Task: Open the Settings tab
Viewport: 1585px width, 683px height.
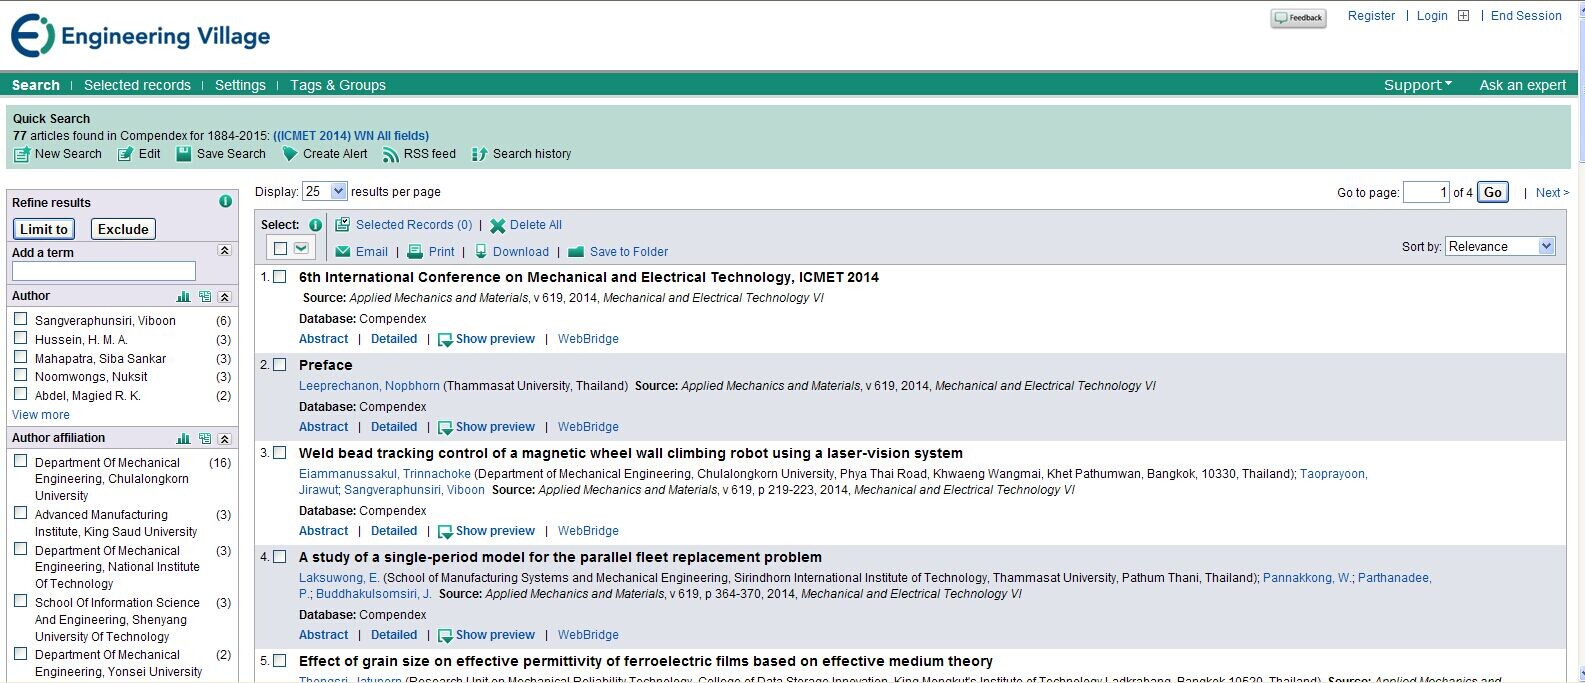Action: [x=240, y=85]
